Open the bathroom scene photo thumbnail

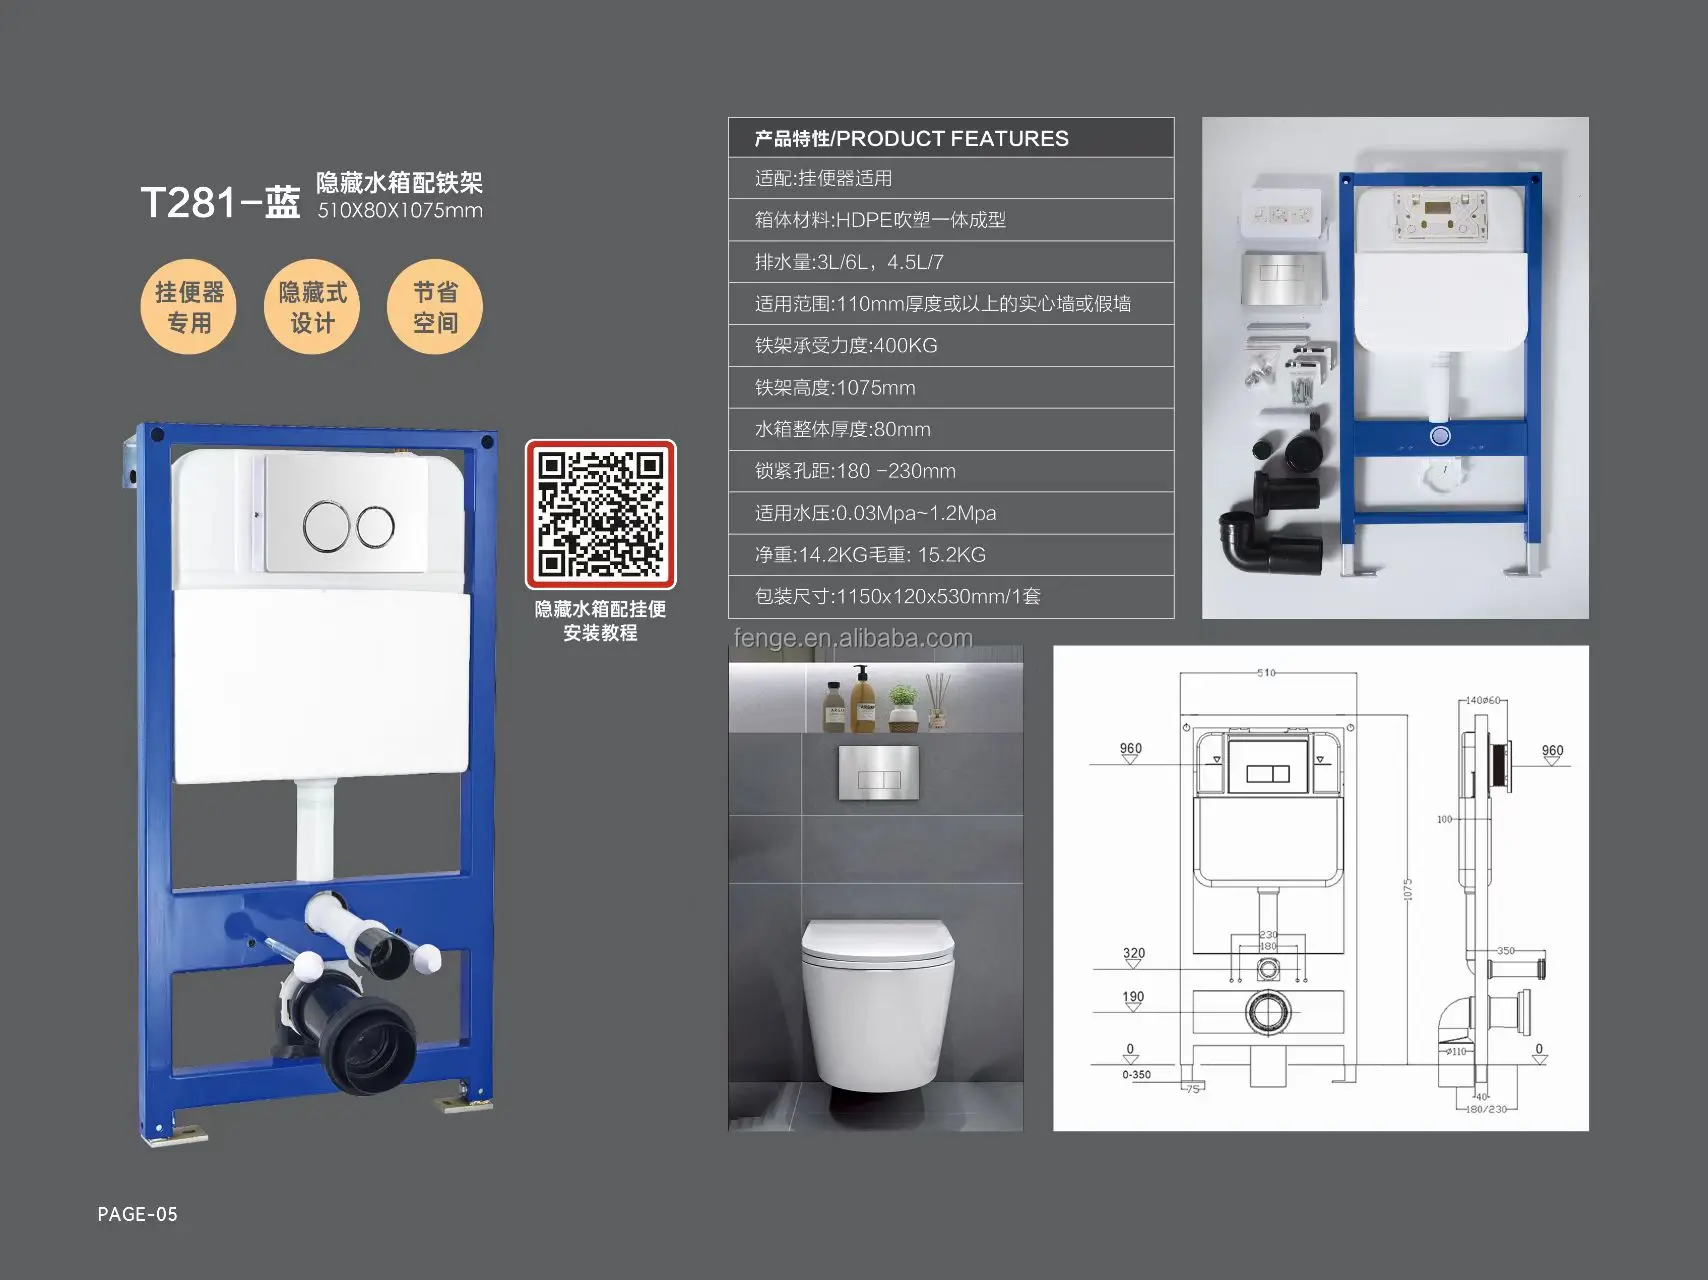coord(877,890)
